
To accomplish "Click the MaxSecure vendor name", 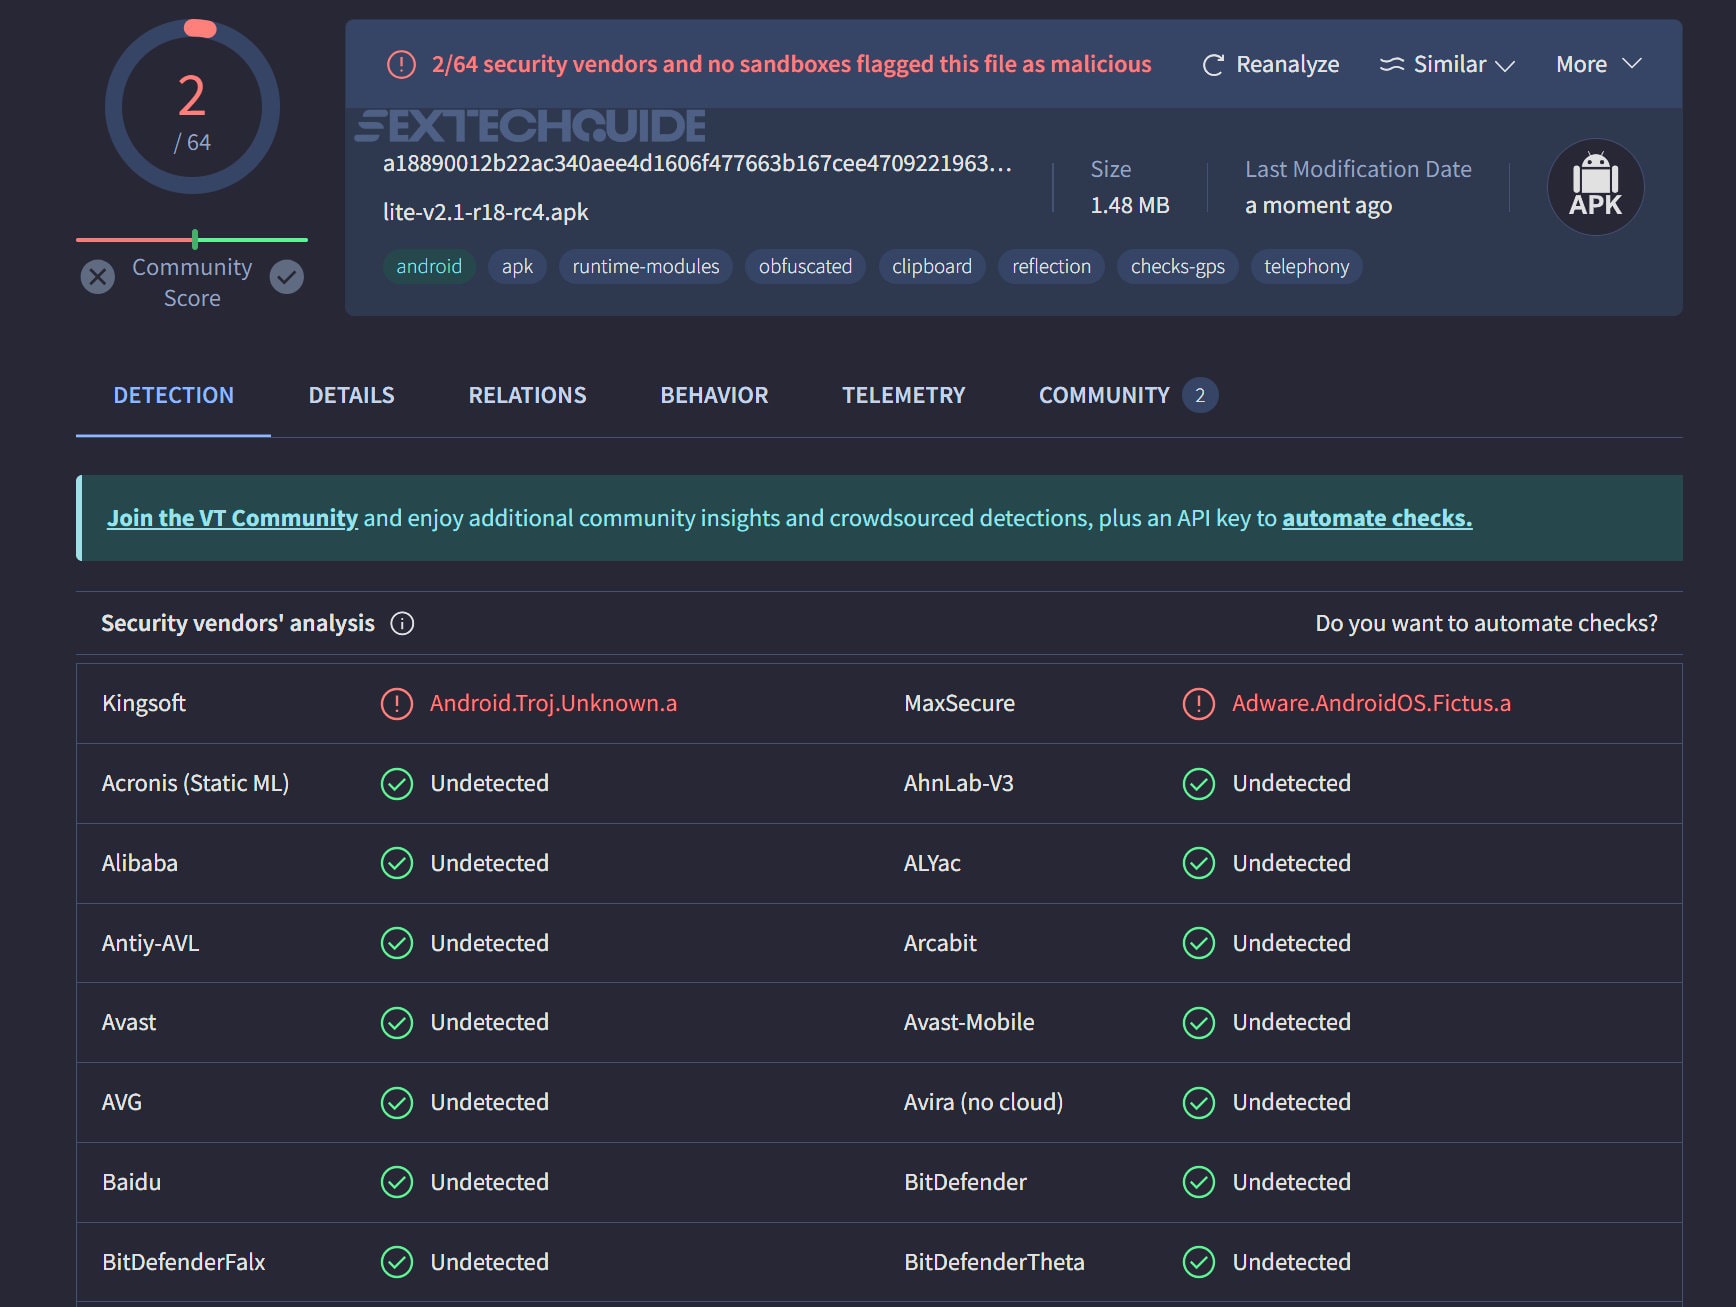I will [959, 704].
